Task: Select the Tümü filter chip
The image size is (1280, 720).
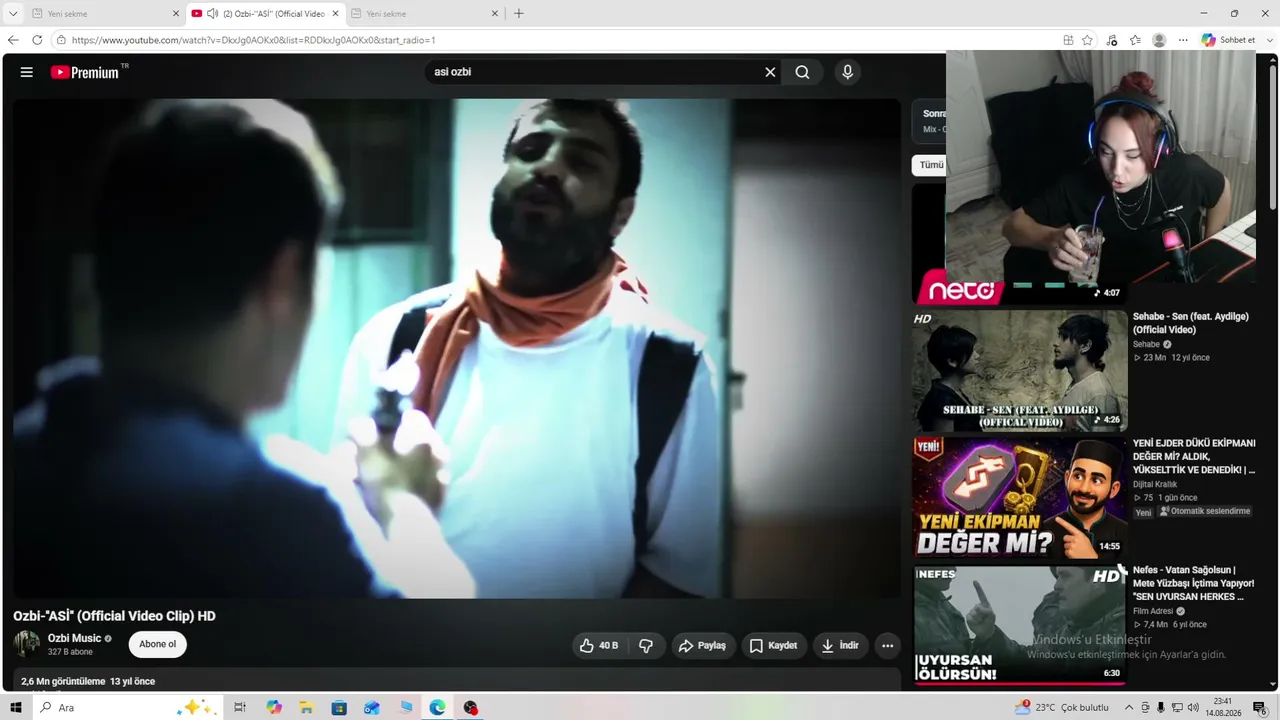Action: click(x=930, y=165)
